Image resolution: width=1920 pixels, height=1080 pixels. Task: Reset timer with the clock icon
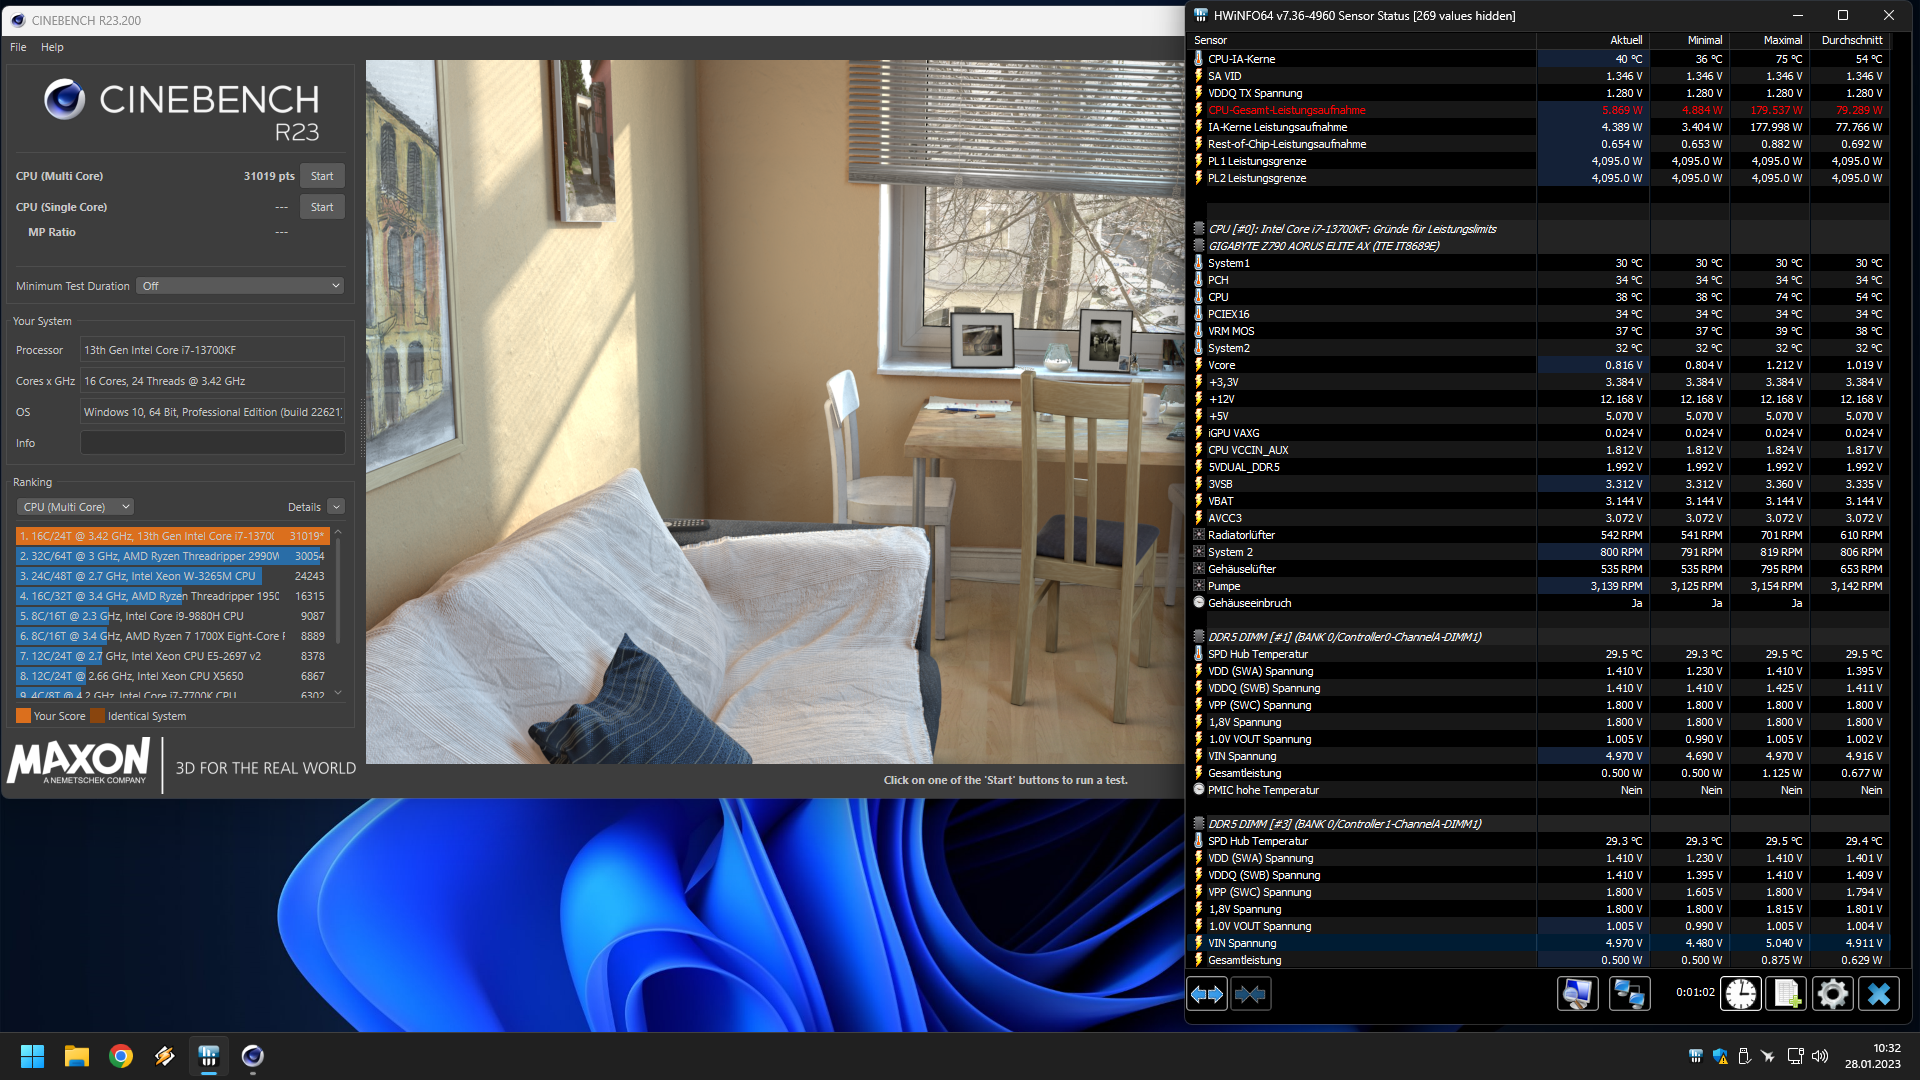tap(1740, 994)
